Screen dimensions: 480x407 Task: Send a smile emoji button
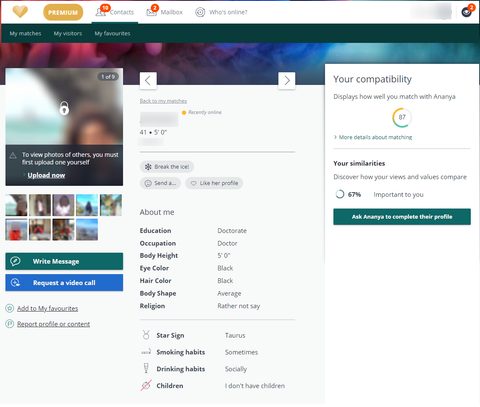click(x=160, y=183)
